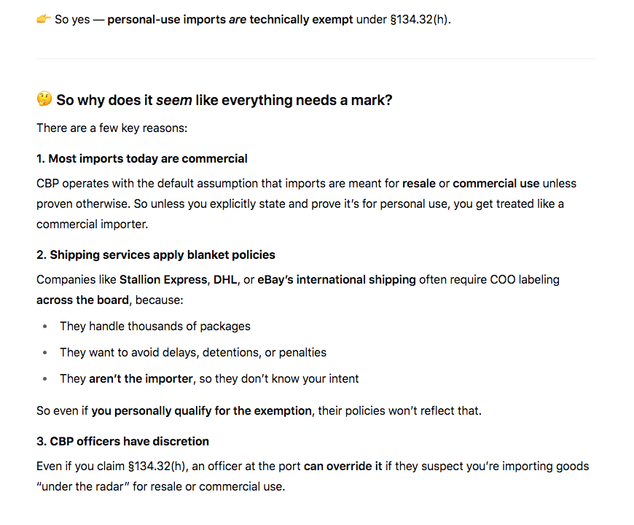Click the bold text 'aren't the importer'
Screen dimensions: 634x525
(141, 379)
